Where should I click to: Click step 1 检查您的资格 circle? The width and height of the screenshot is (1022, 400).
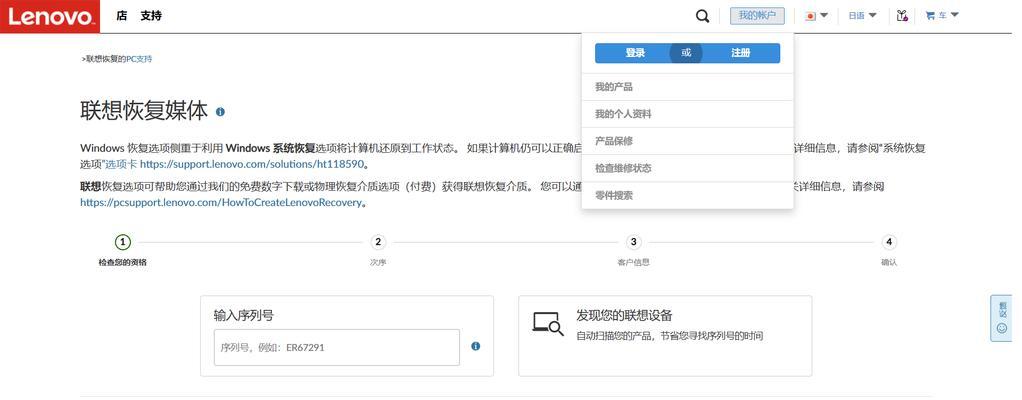point(123,242)
